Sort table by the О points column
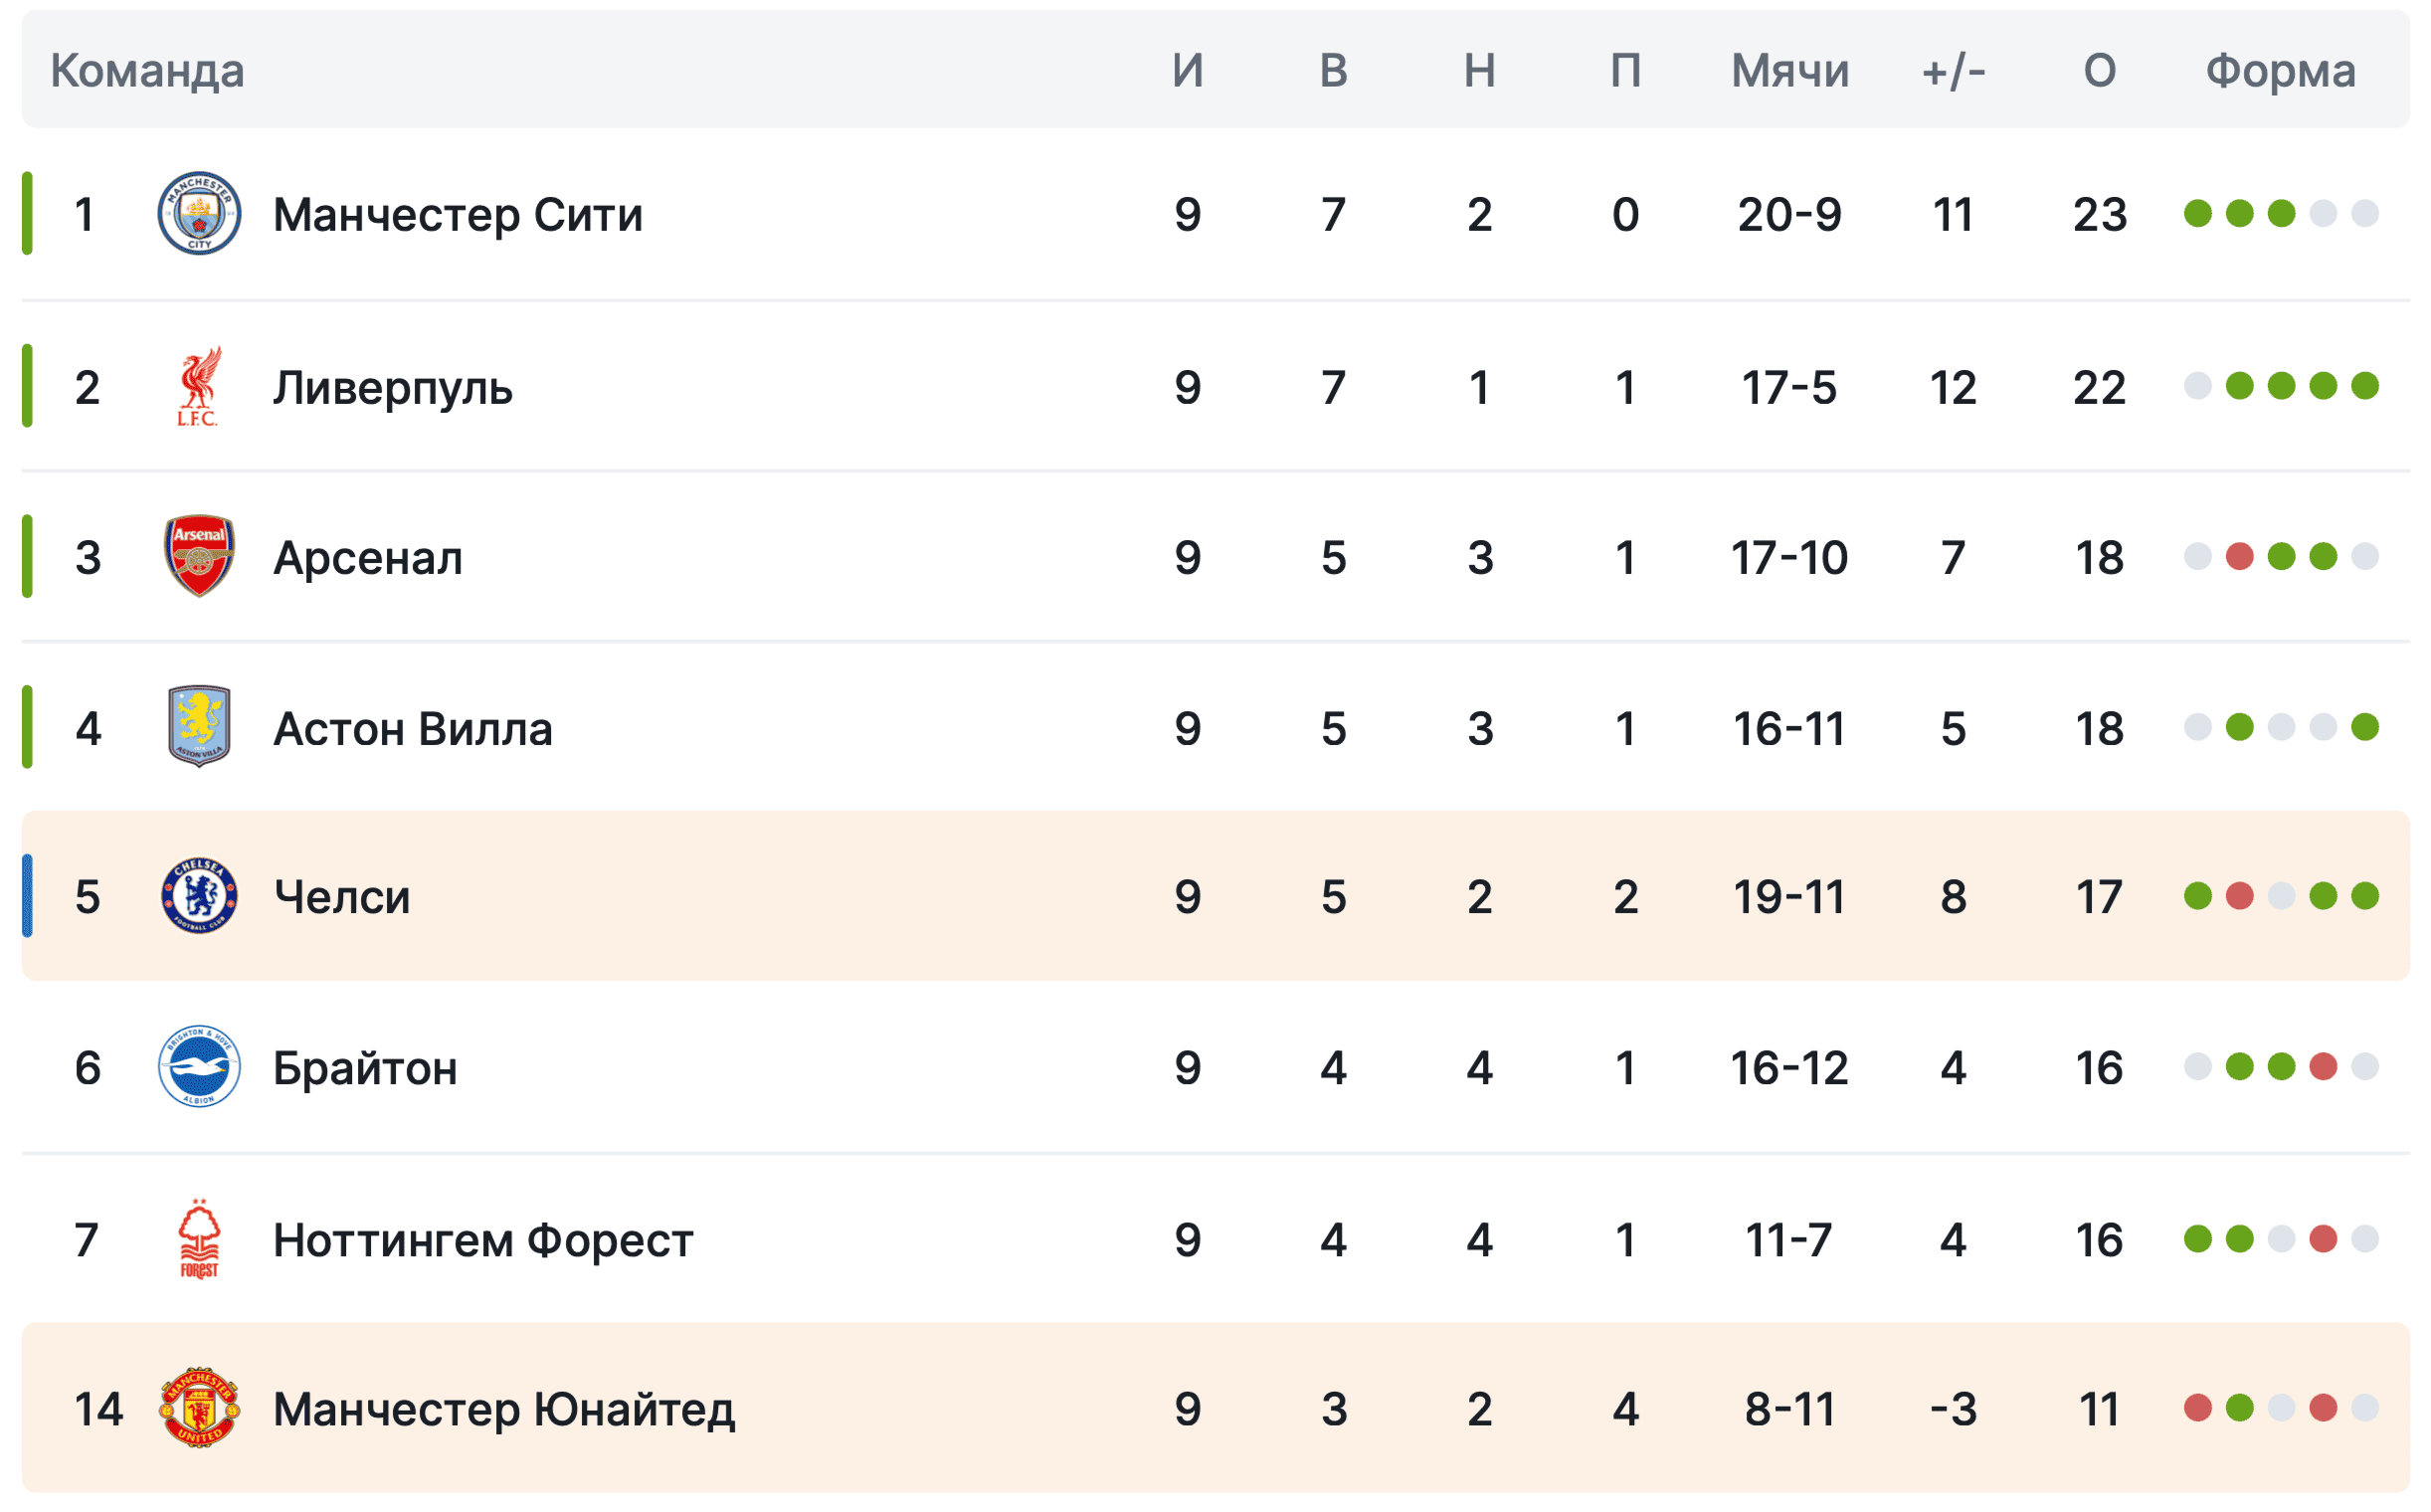This screenshot has width=2431, height=1512. click(x=2099, y=71)
